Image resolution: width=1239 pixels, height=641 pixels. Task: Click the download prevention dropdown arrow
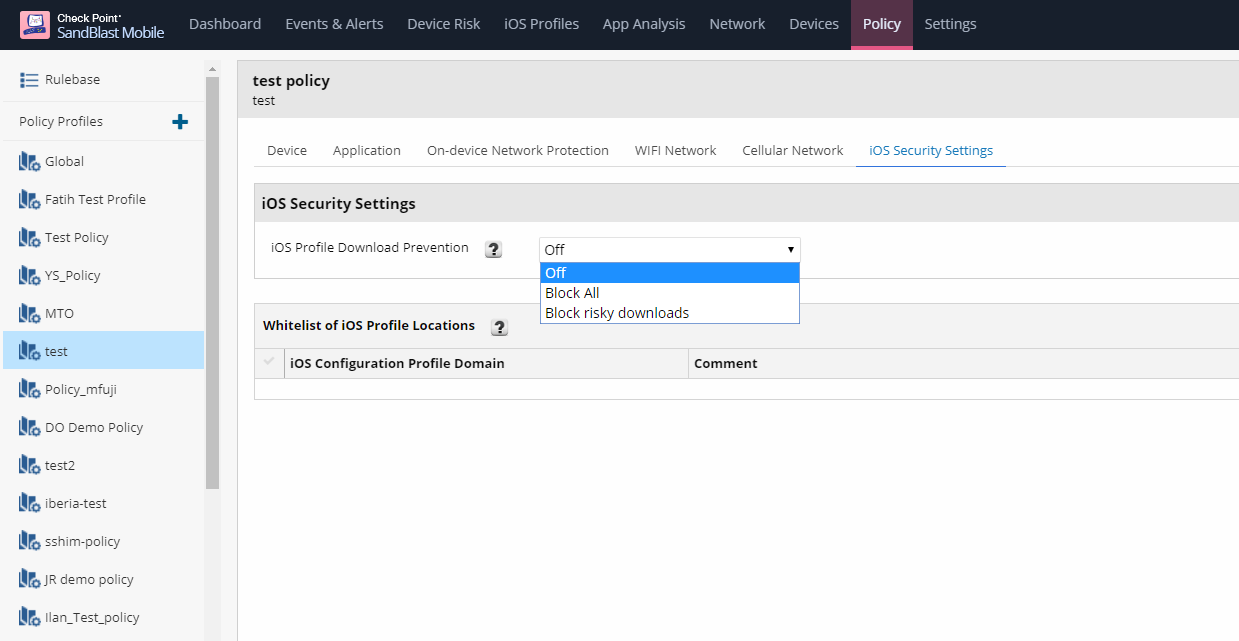[x=790, y=249]
